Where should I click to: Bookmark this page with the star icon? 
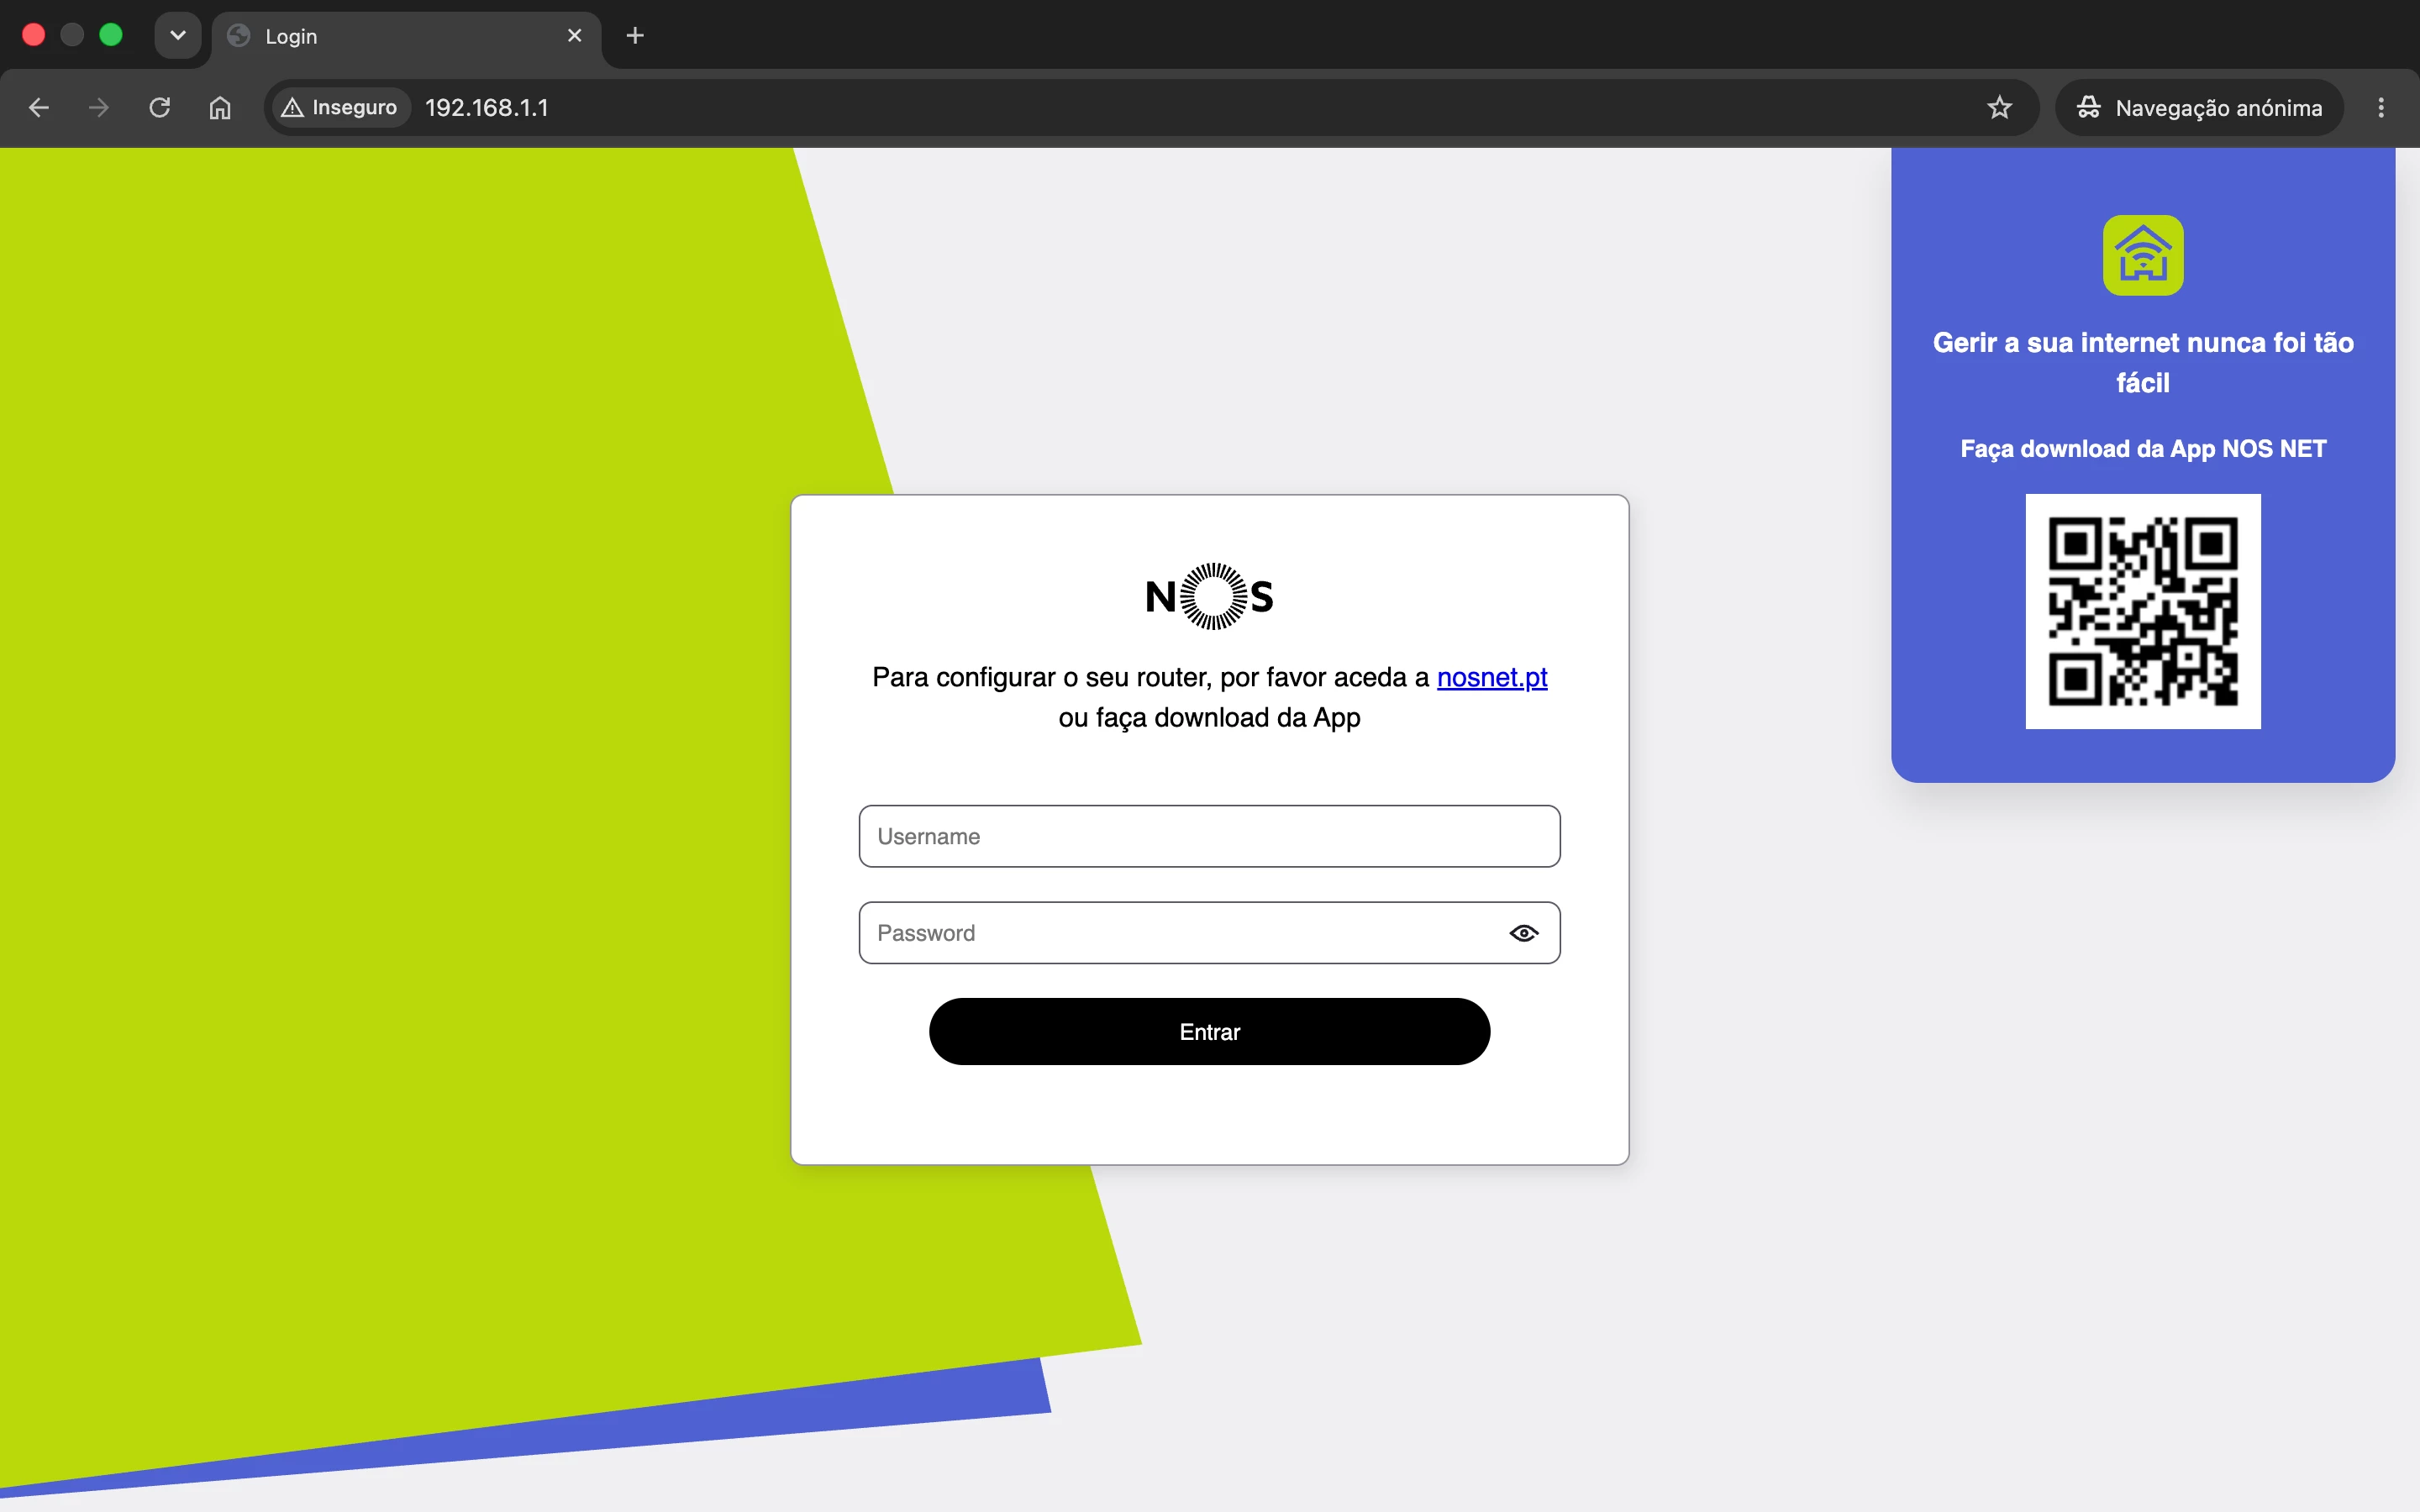click(1999, 108)
